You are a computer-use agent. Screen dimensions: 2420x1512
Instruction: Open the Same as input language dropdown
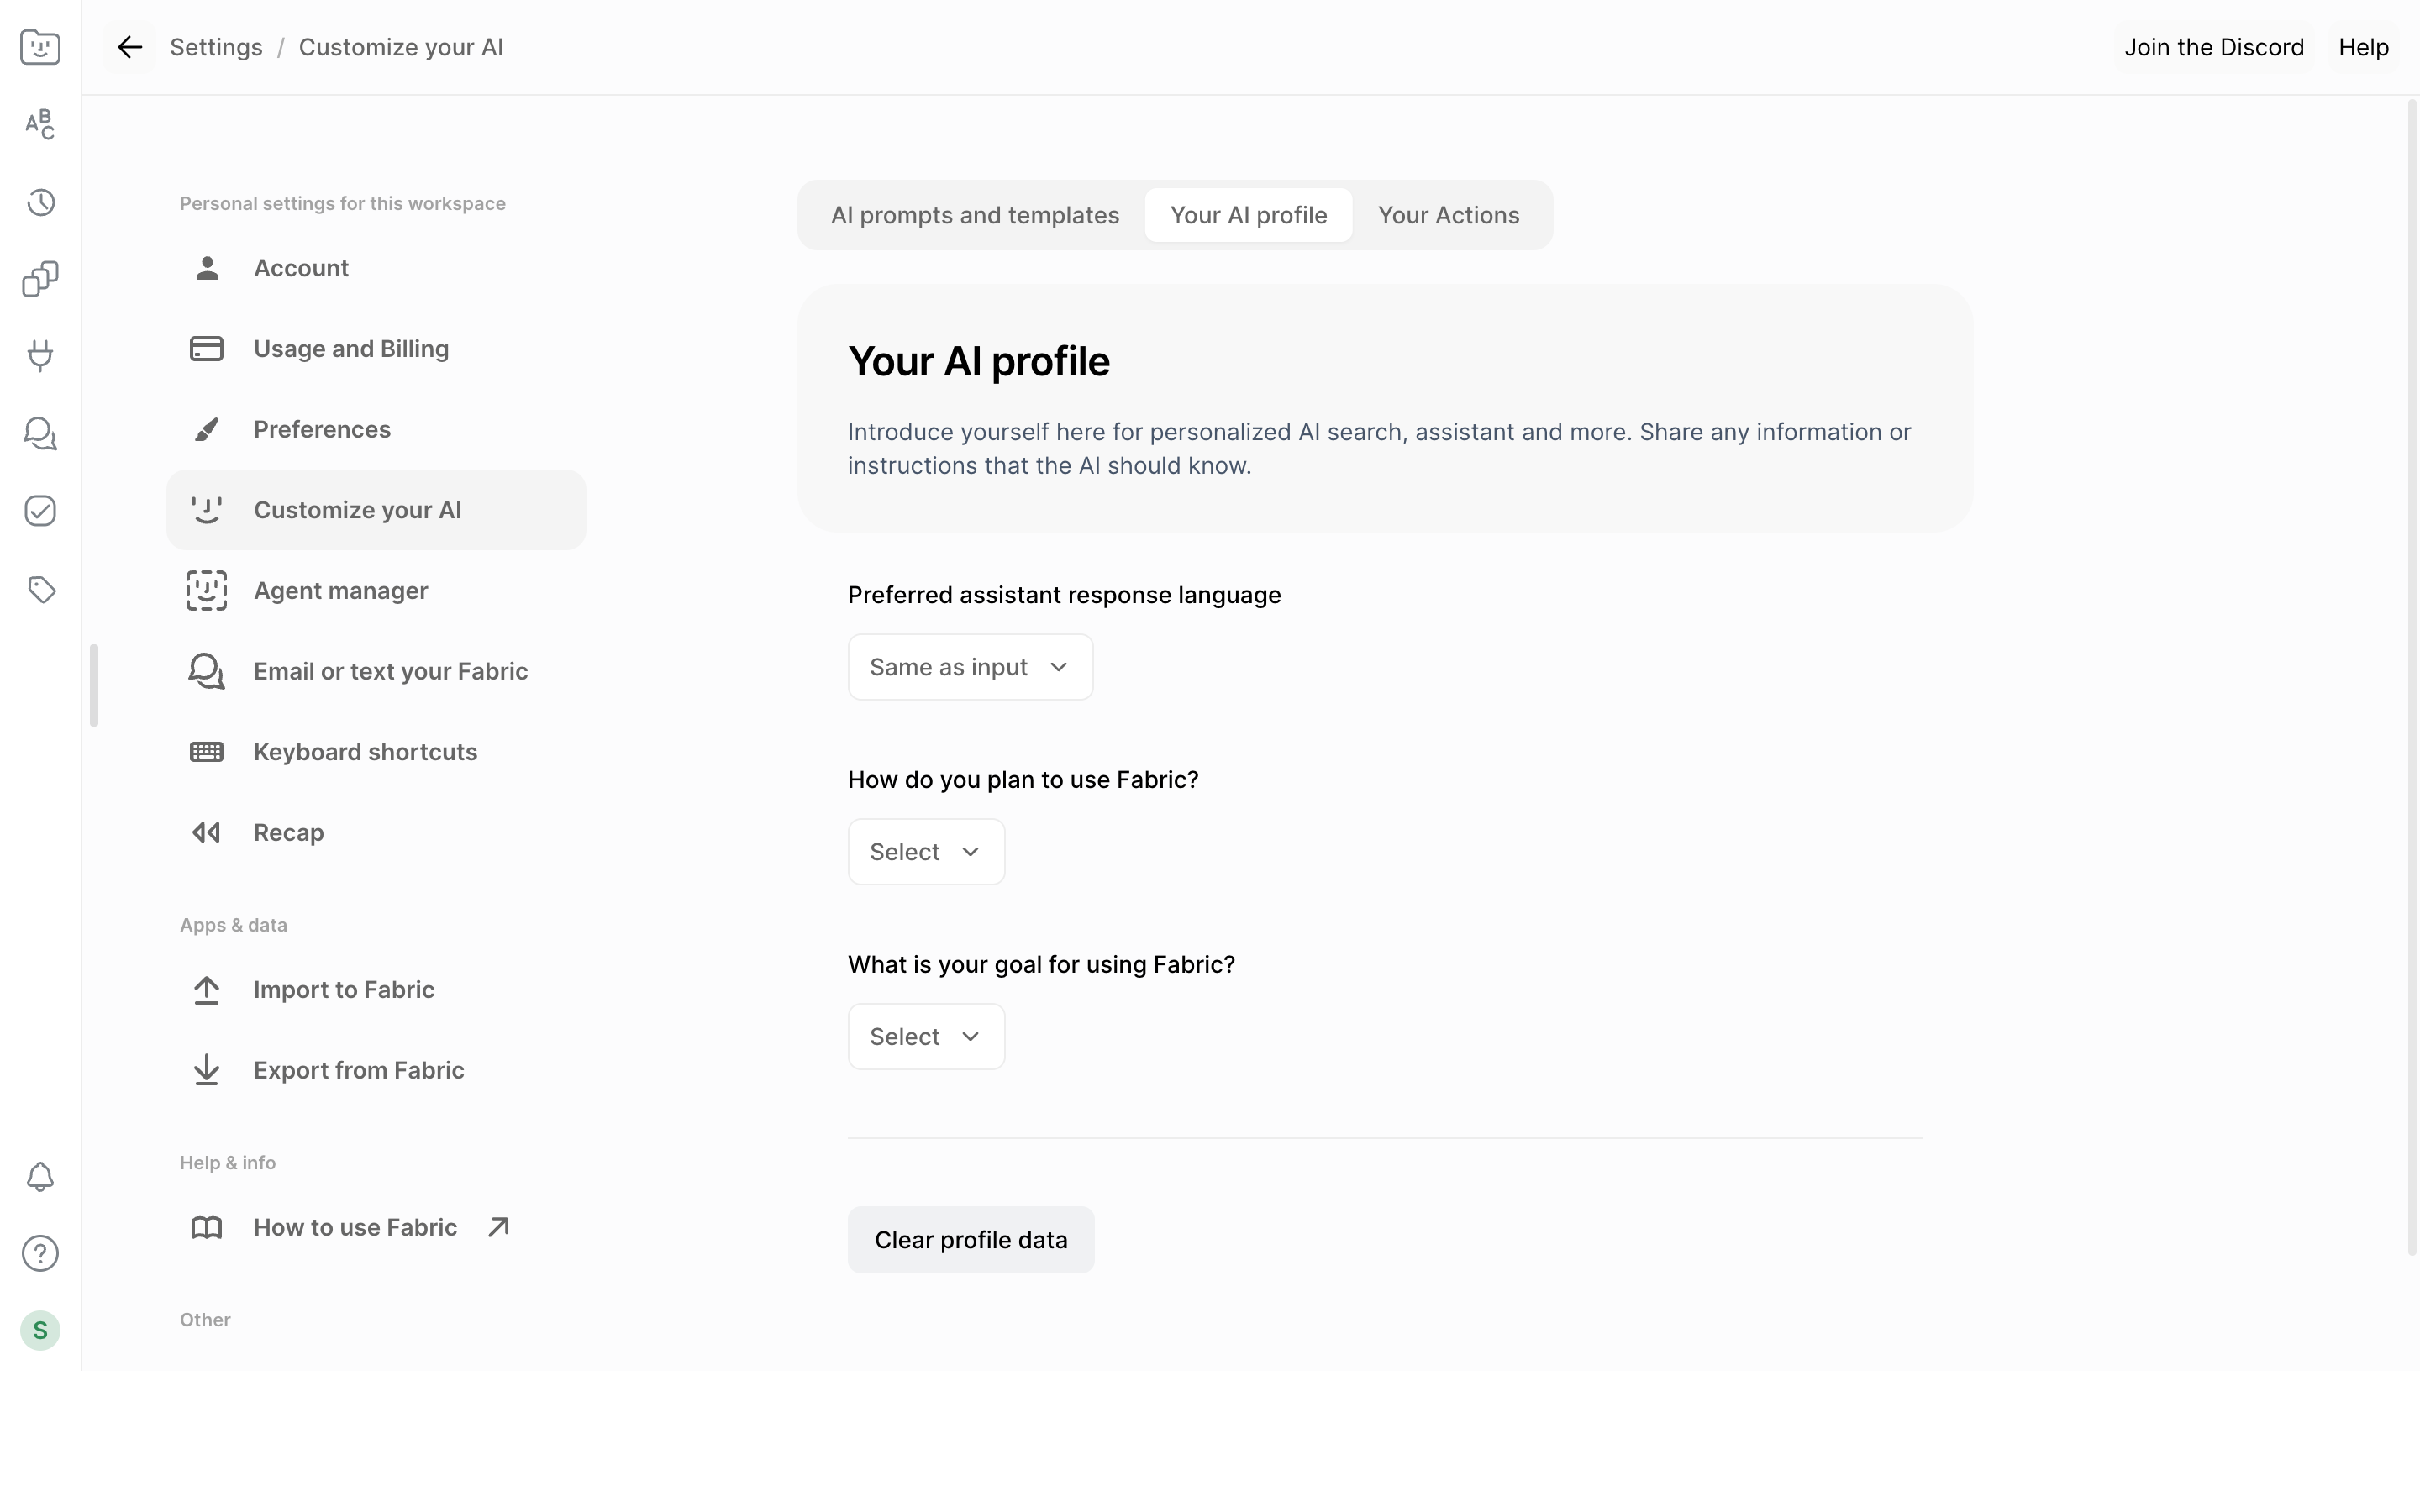pyautogui.click(x=970, y=667)
